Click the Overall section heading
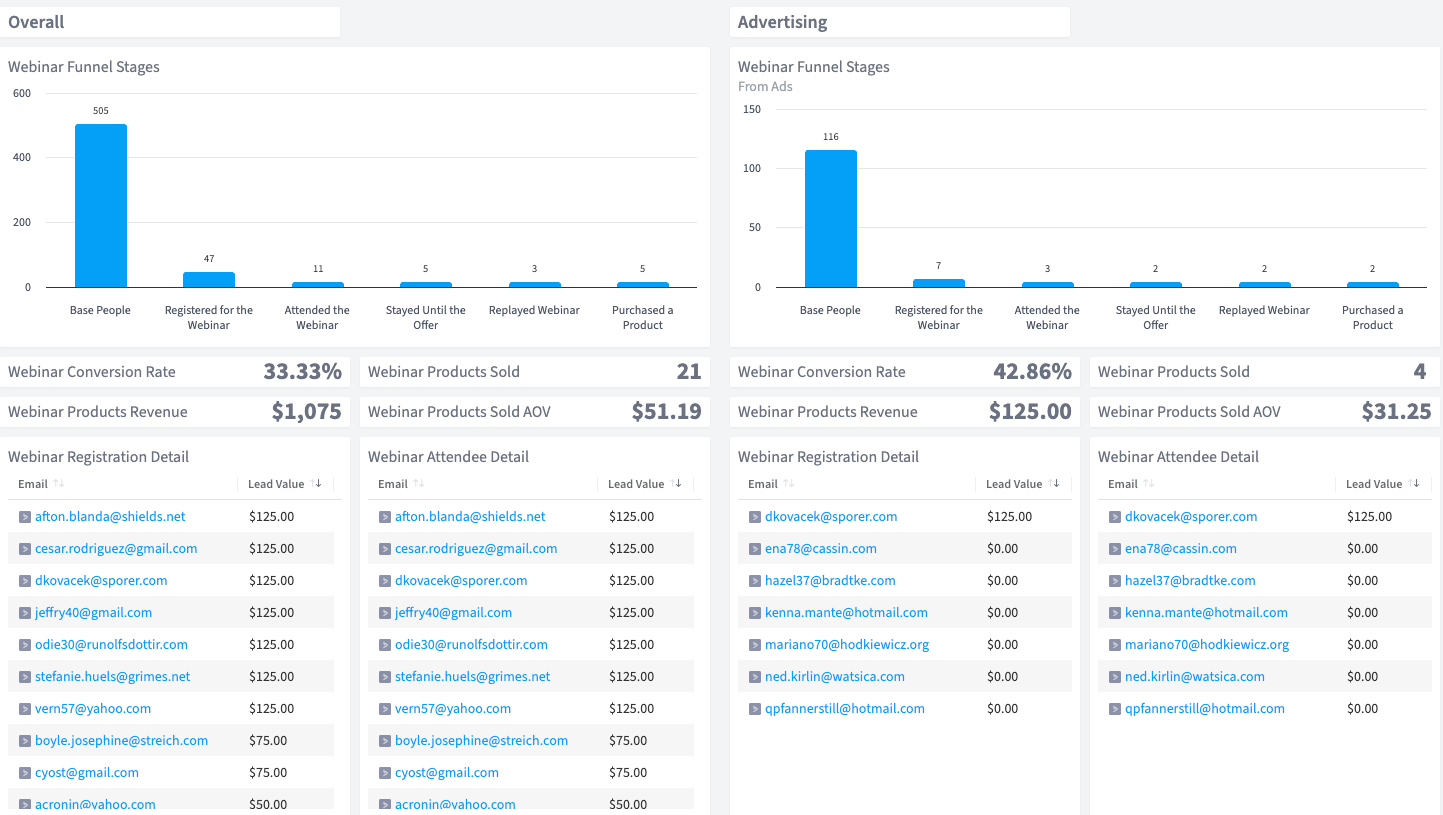 click(x=37, y=22)
